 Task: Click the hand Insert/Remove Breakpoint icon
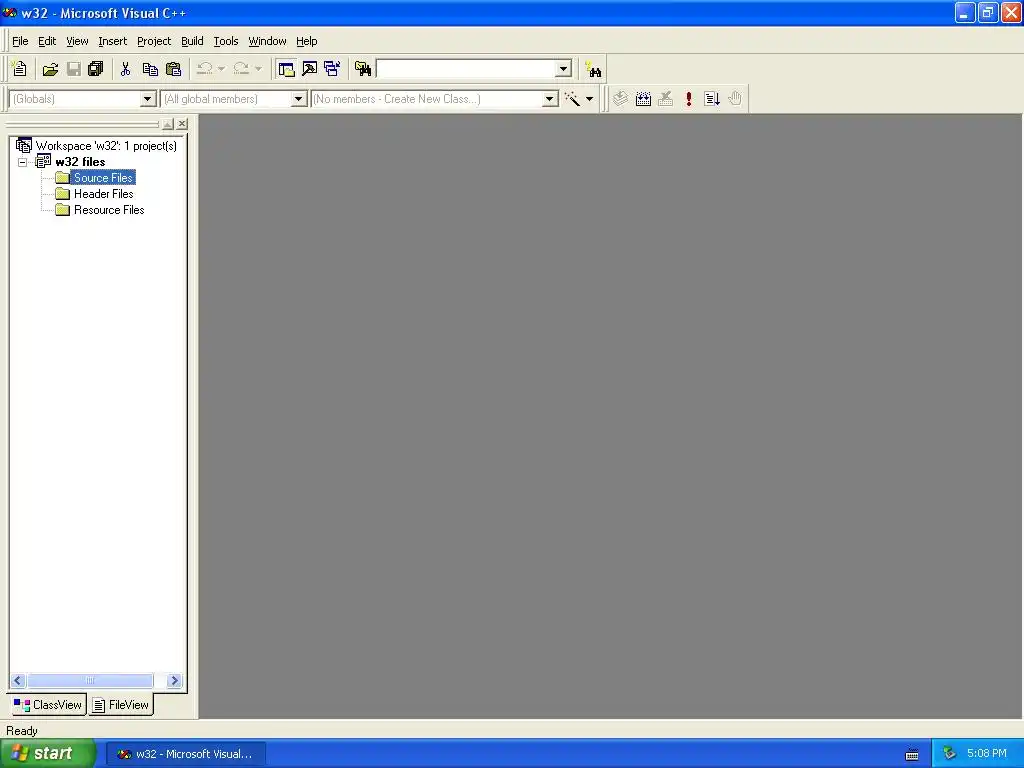pyautogui.click(x=735, y=99)
